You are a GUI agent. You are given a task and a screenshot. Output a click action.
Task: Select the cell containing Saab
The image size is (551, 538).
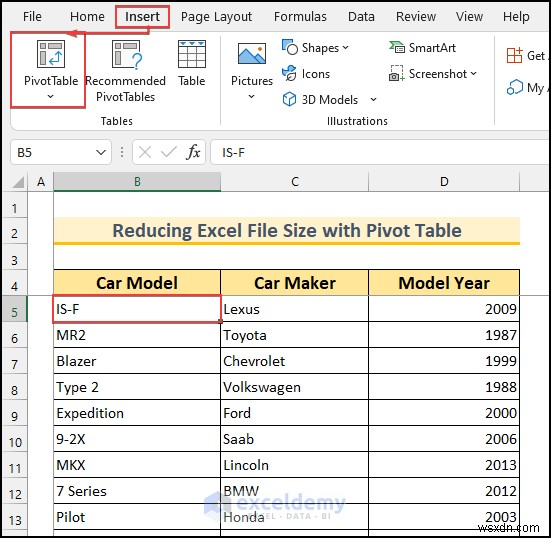[294, 439]
